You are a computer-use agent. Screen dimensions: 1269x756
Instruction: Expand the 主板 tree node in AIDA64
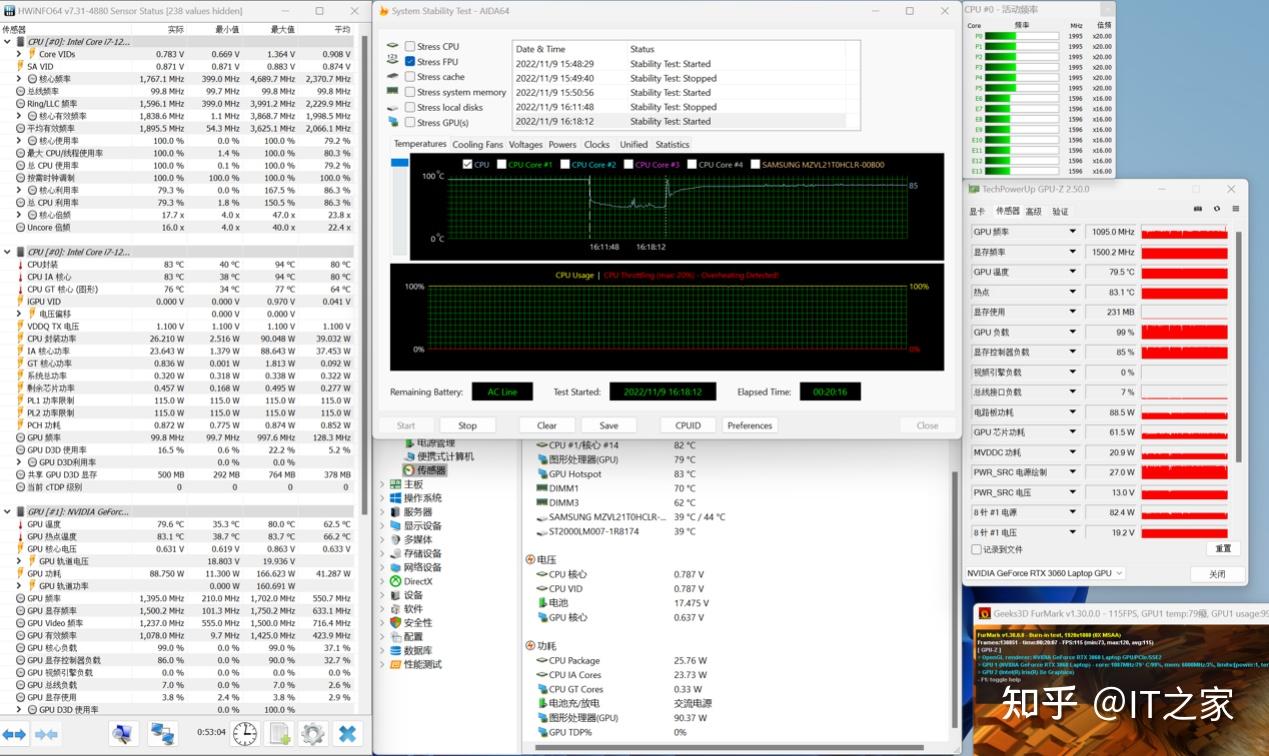click(382, 485)
